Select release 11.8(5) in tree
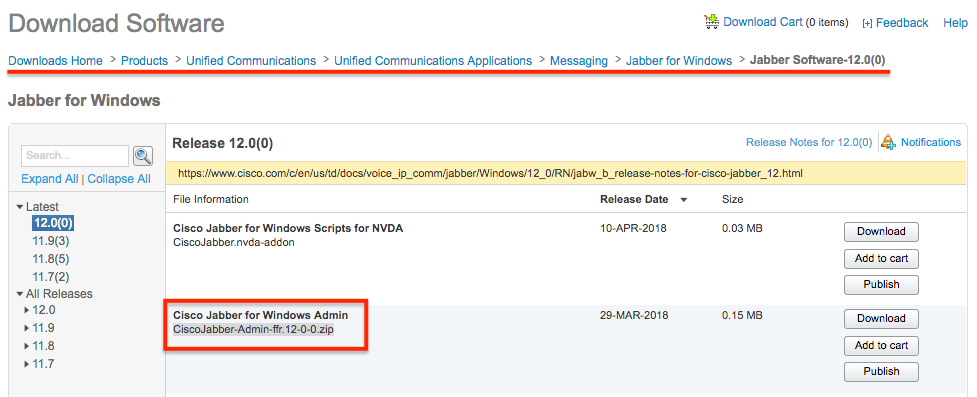 click(50, 258)
